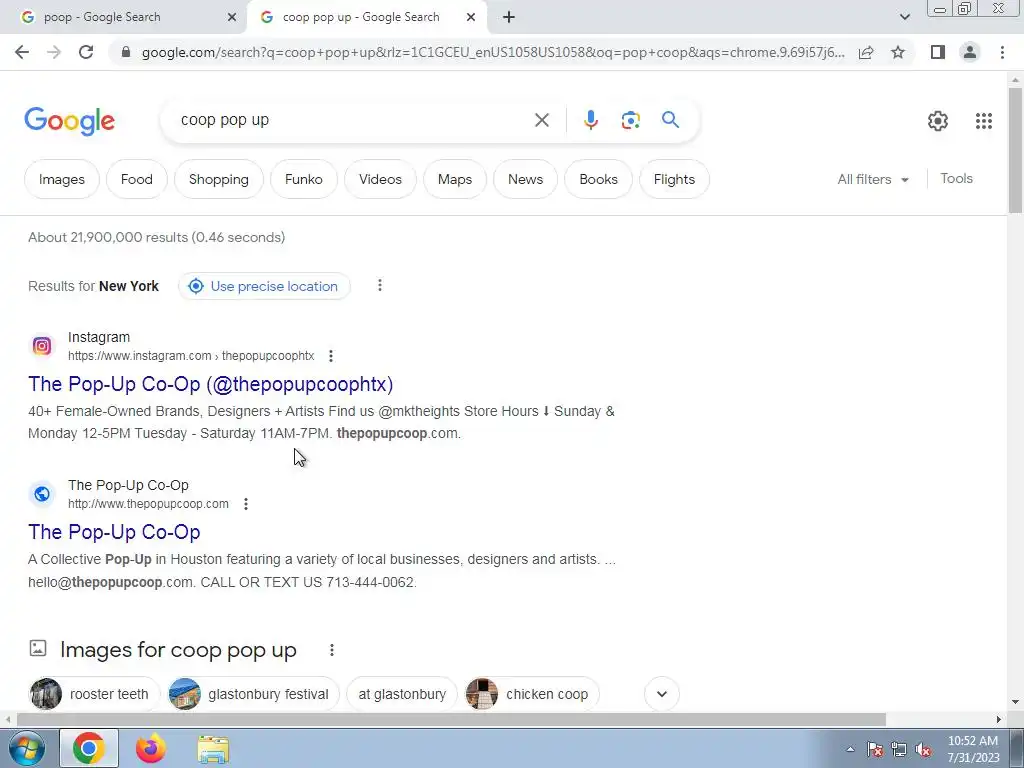Open The Pop-Up Co-Op (@thepopupcoophtx) link
The width and height of the screenshot is (1024, 768).
click(210, 384)
